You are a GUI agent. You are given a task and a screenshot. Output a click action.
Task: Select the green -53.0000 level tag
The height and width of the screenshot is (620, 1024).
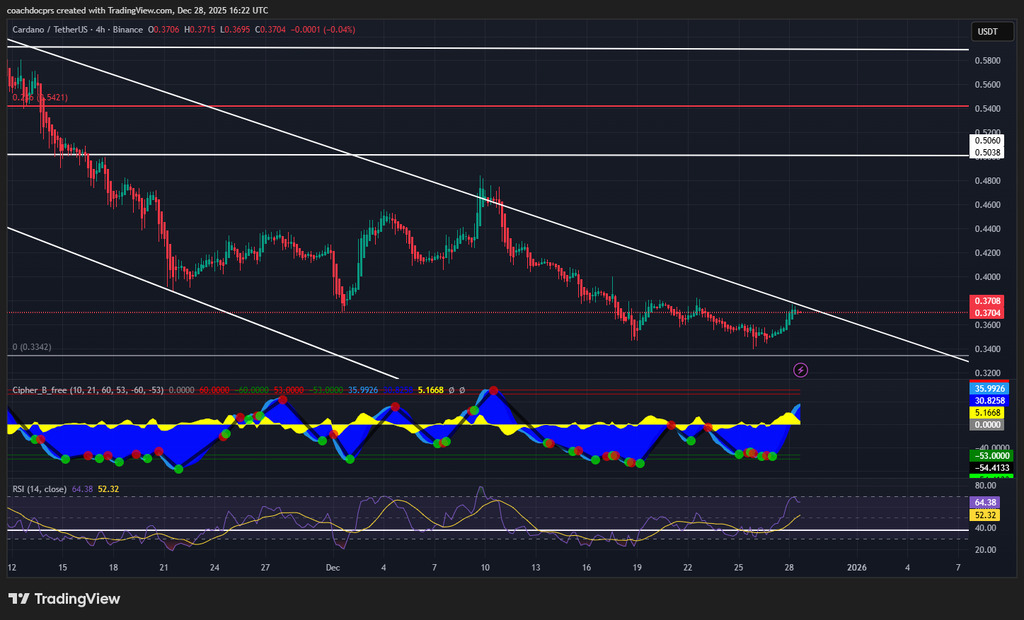pyautogui.click(x=987, y=455)
